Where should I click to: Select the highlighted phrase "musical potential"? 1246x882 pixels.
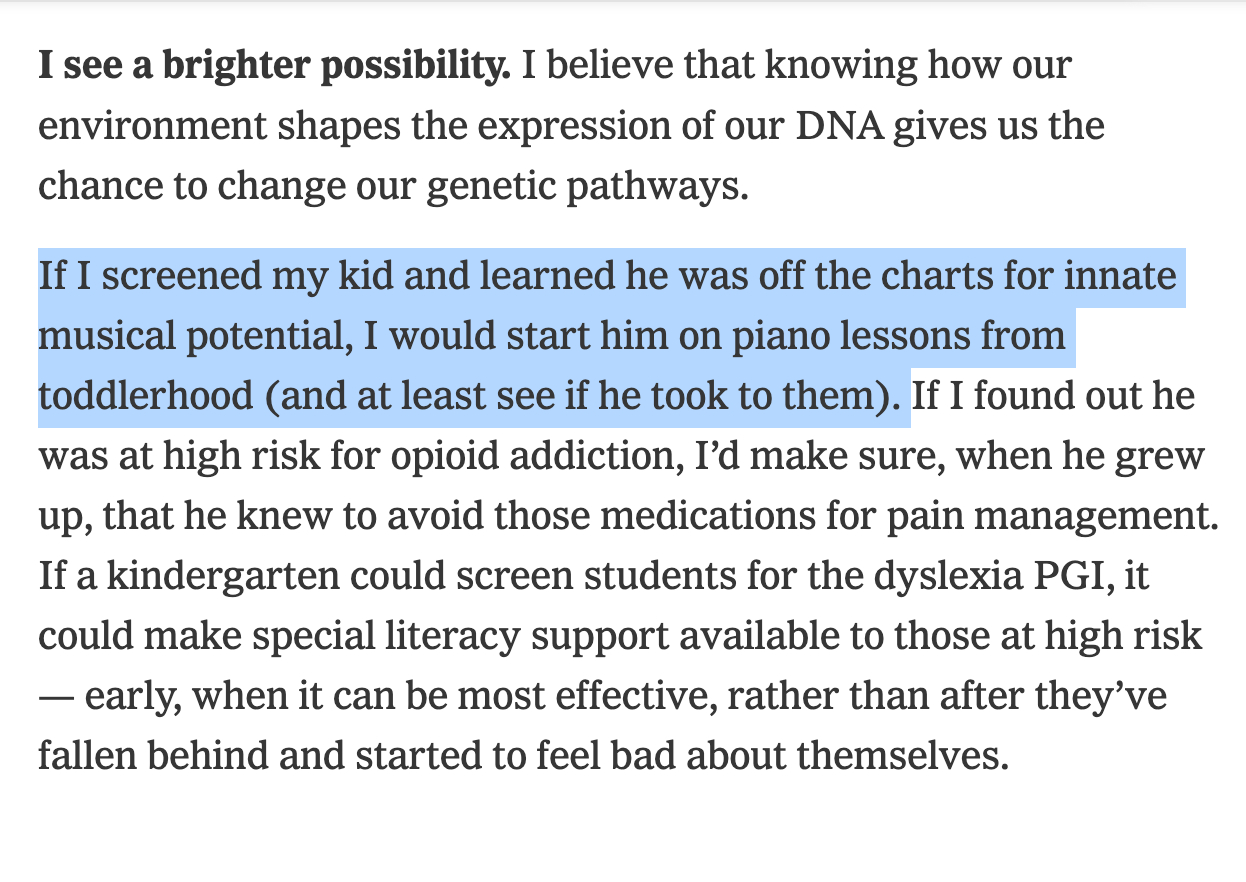click(x=192, y=335)
